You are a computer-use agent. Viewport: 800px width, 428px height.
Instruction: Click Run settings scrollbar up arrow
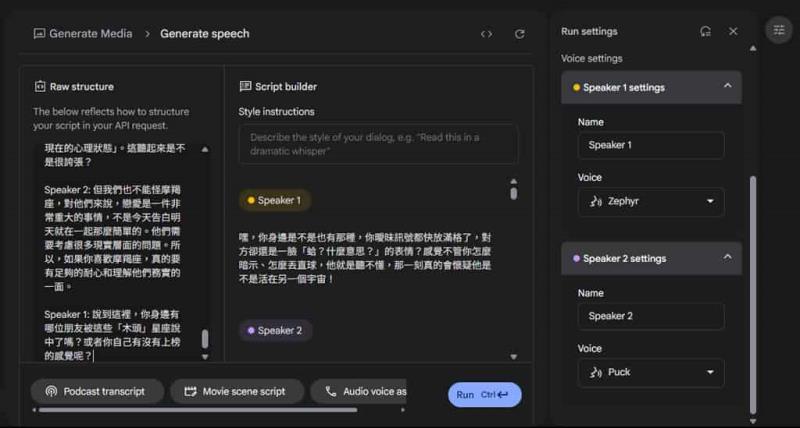(x=753, y=48)
